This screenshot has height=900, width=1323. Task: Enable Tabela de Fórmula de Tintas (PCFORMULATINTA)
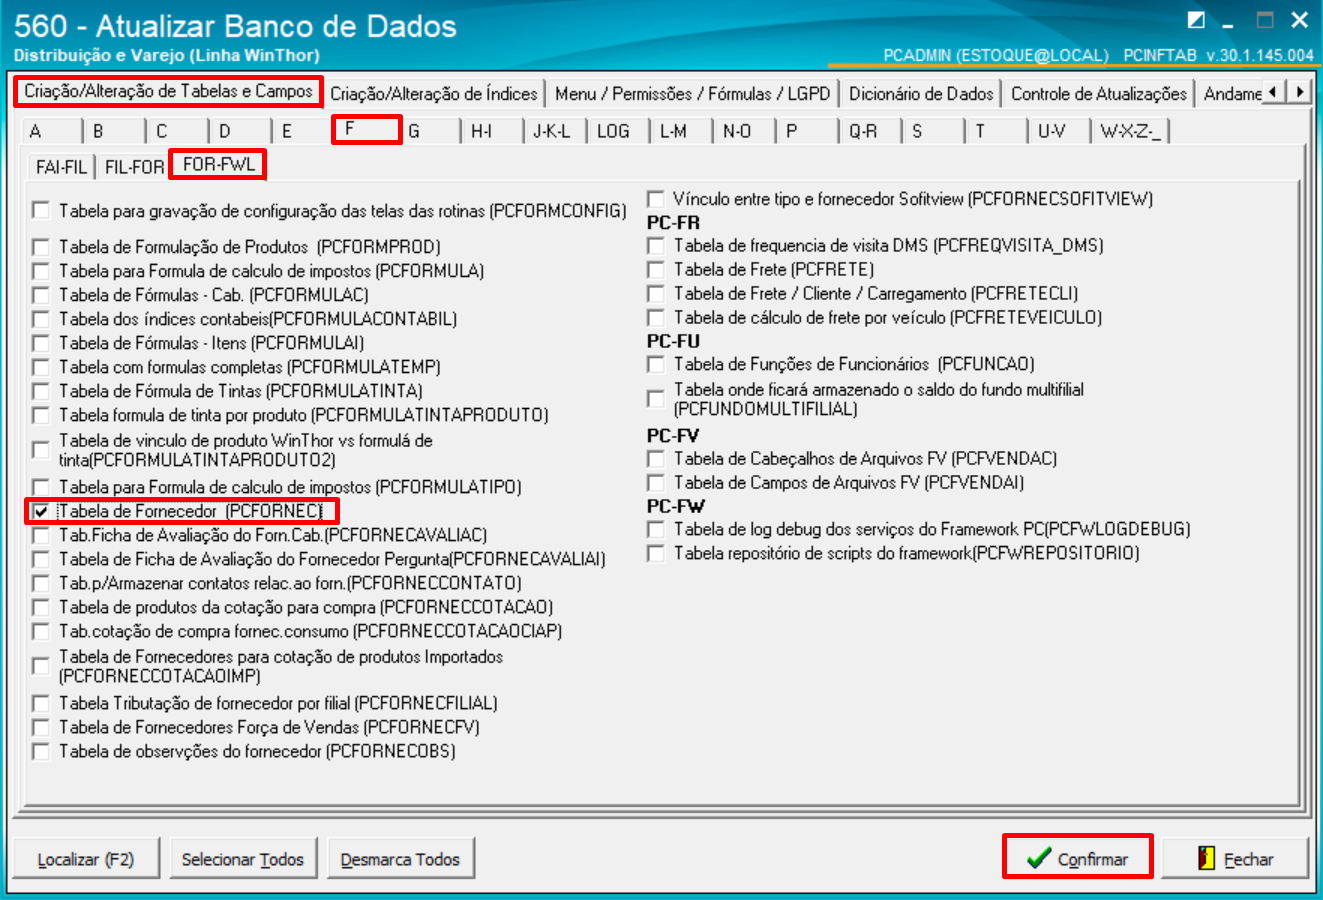coord(41,391)
